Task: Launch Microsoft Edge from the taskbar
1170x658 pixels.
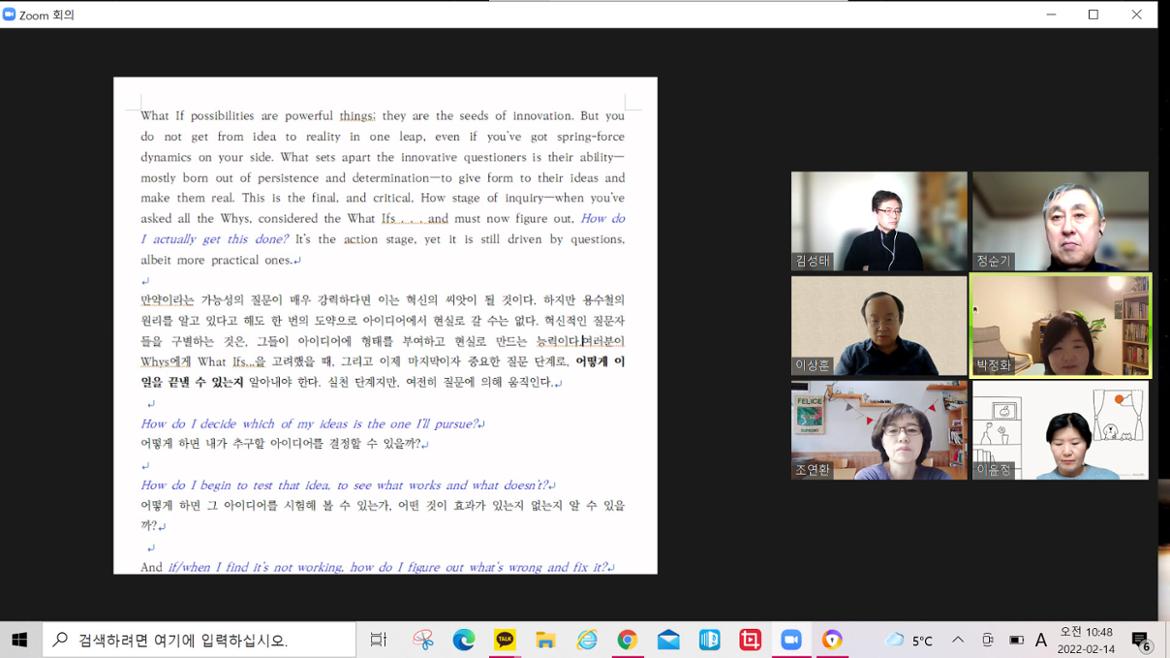Action: pos(464,640)
